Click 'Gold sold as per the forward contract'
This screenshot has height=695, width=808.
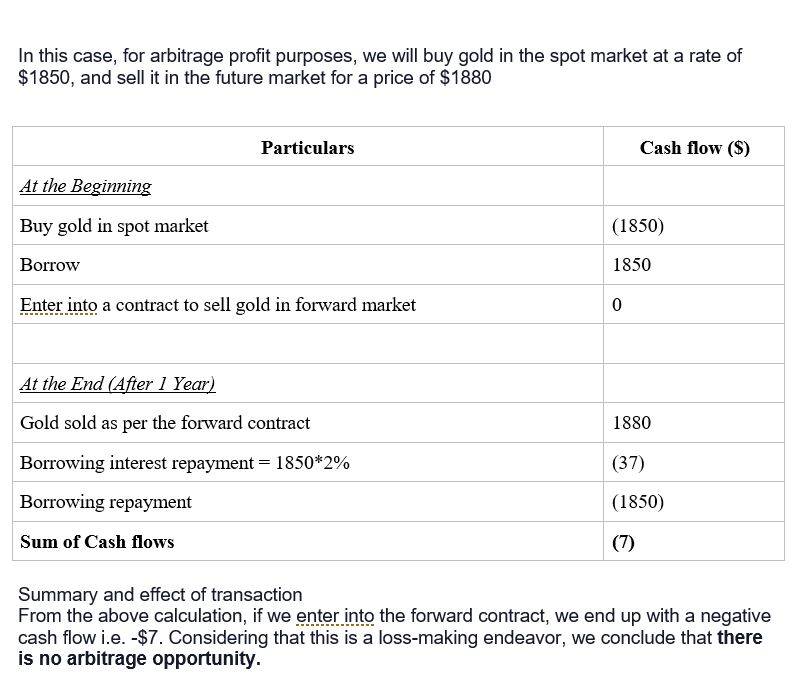pyautogui.click(x=165, y=423)
